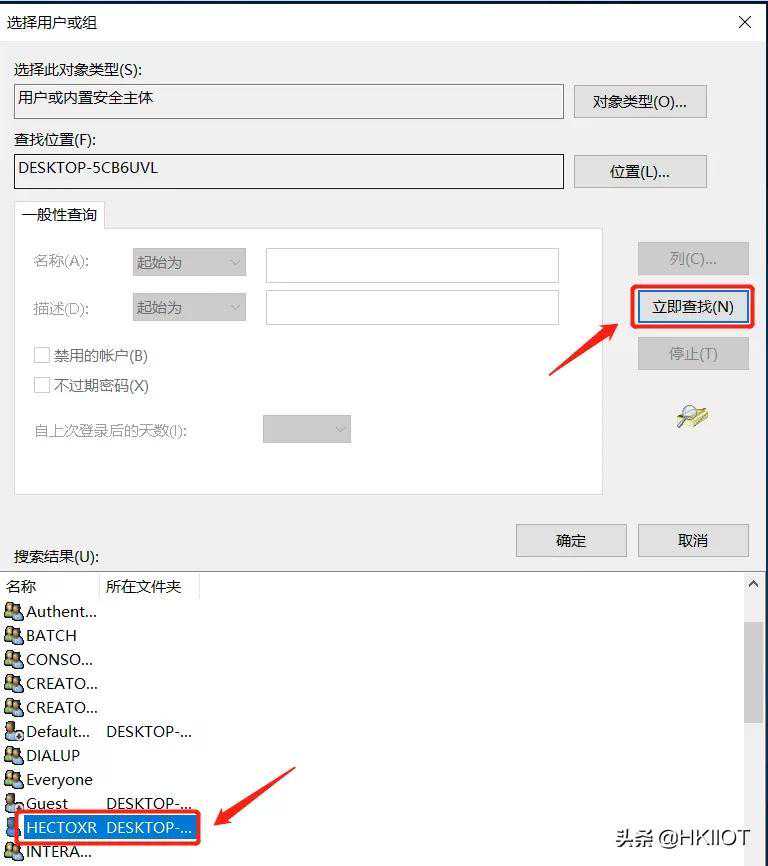Click the Default... account icon

click(14, 731)
